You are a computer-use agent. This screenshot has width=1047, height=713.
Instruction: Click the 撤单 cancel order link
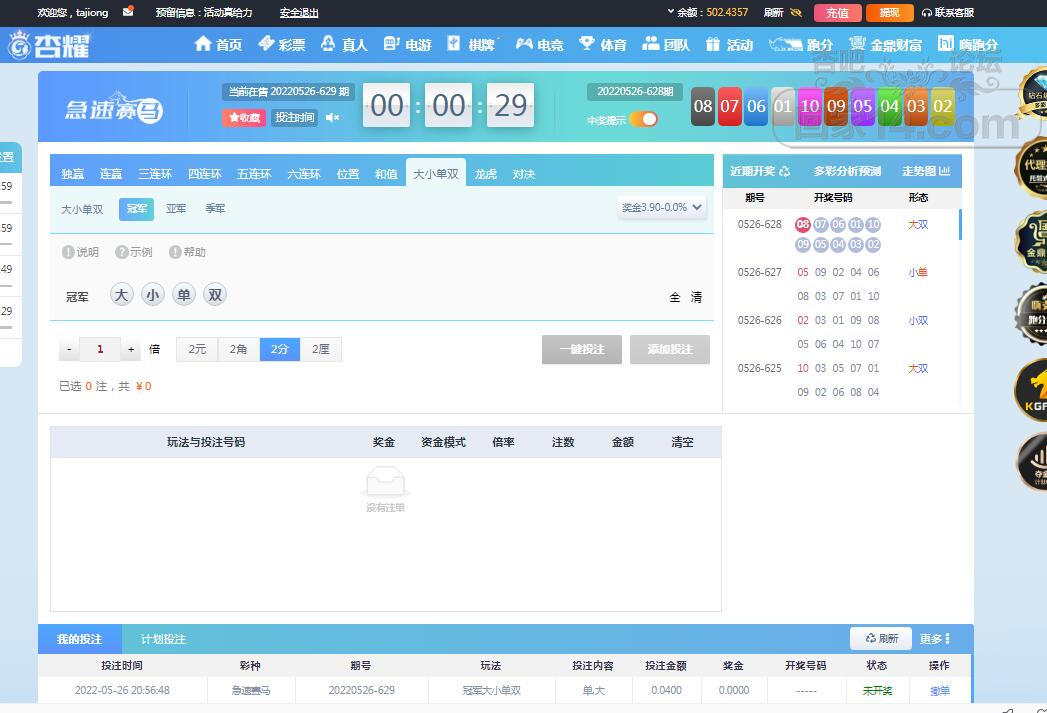[939, 690]
